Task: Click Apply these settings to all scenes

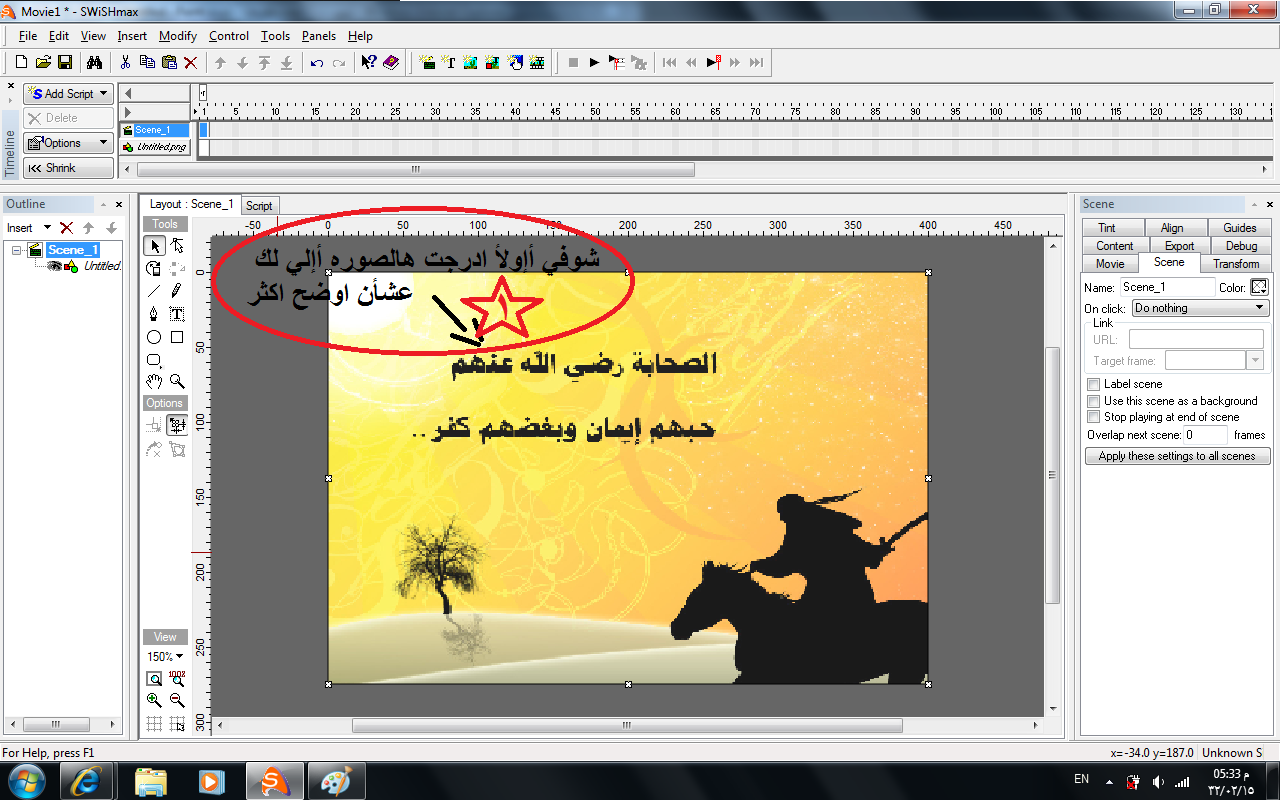Action: [1177, 456]
